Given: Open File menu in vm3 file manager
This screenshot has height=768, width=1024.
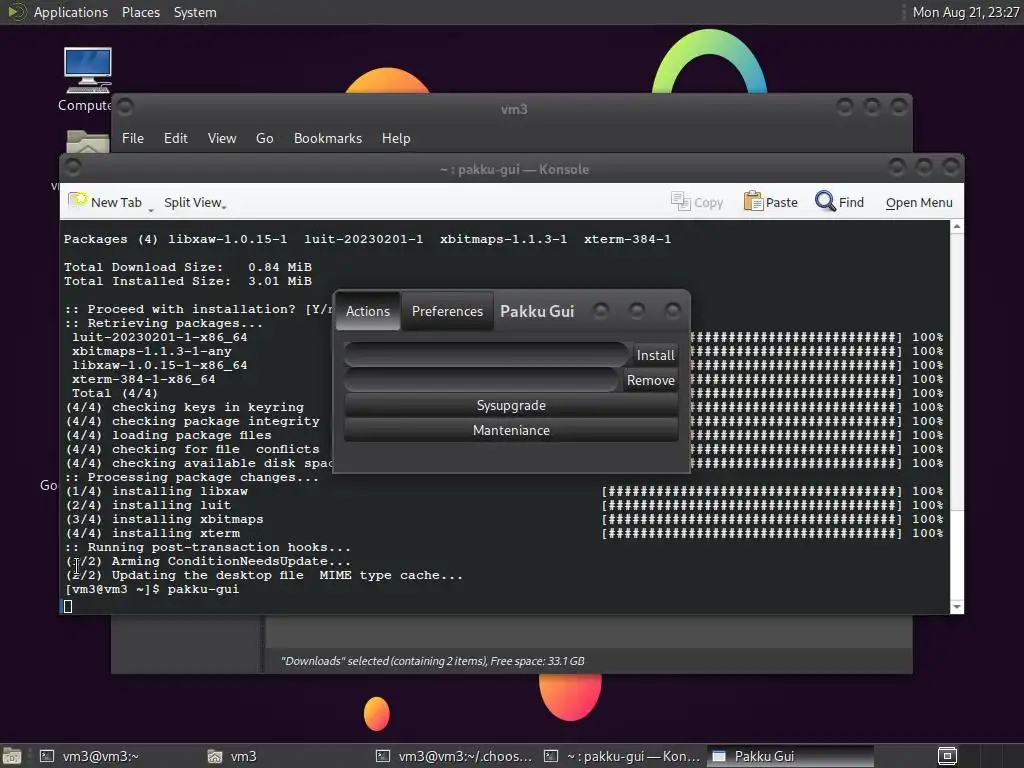Looking at the screenshot, I should pyautogui.click(x=133, y=138).
